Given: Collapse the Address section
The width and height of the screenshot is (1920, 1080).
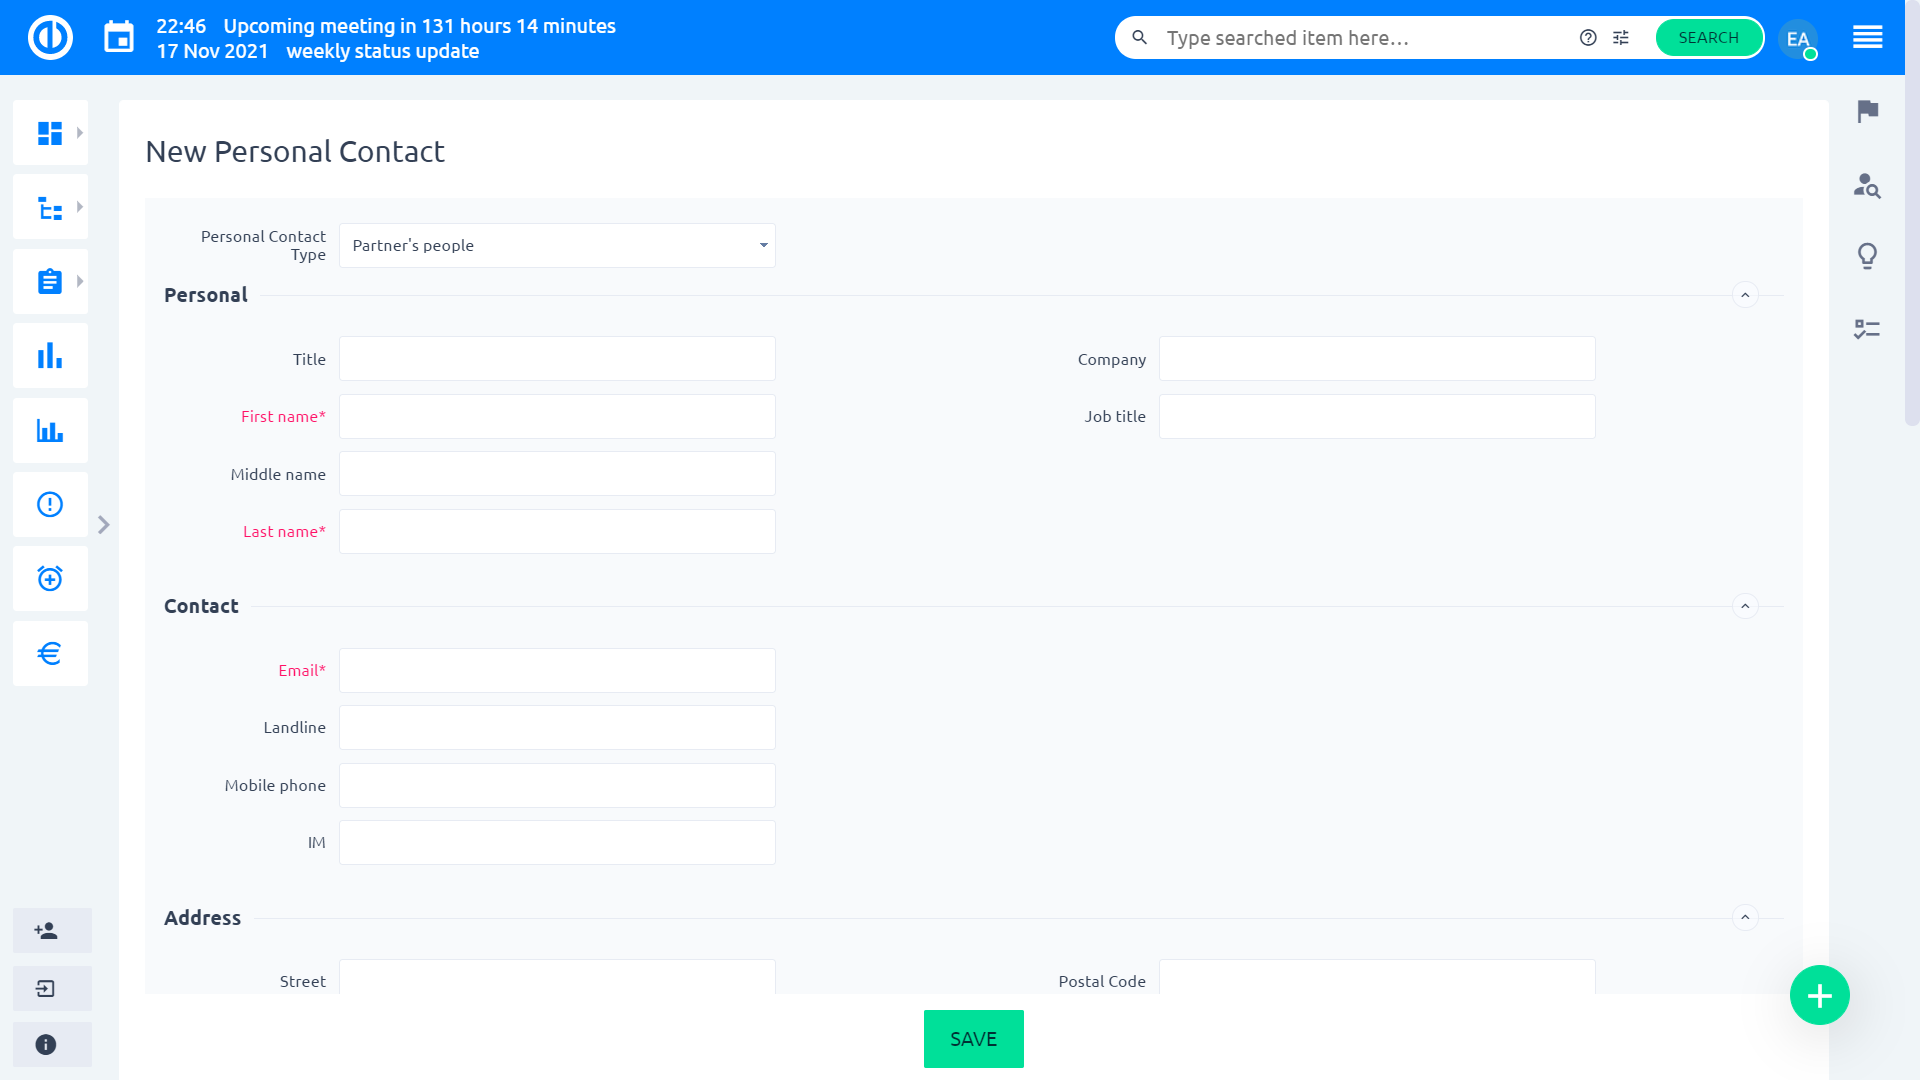Looking at the screenshot, I should pyautogui.click(x=1745, y=917).
